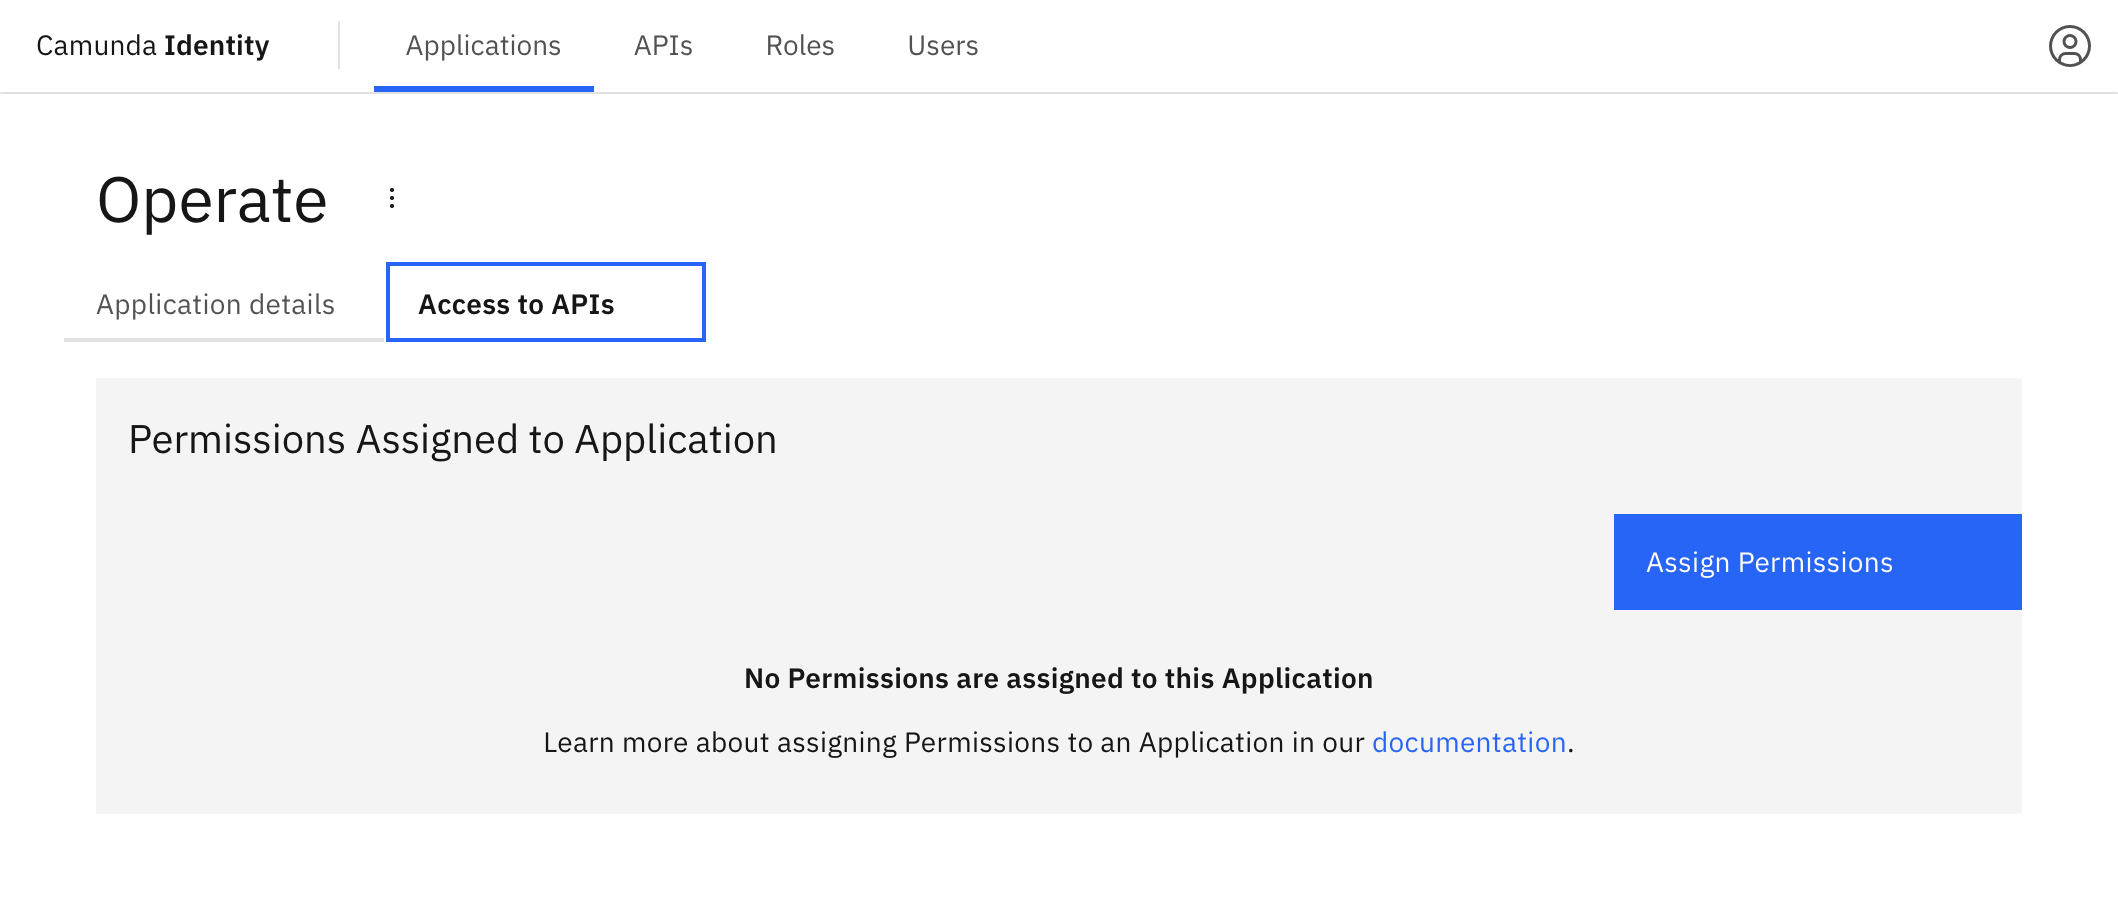This screenshot has width=2118, height=910.
Task: Click the Permissions Assigned to Application heading
Action: (451, 438)
